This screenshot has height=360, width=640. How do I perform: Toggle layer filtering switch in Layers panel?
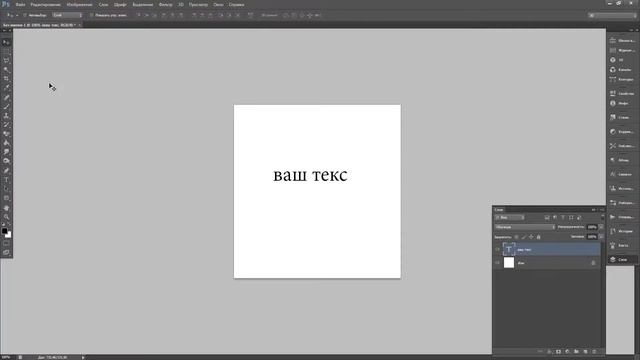tap(603, 217)
